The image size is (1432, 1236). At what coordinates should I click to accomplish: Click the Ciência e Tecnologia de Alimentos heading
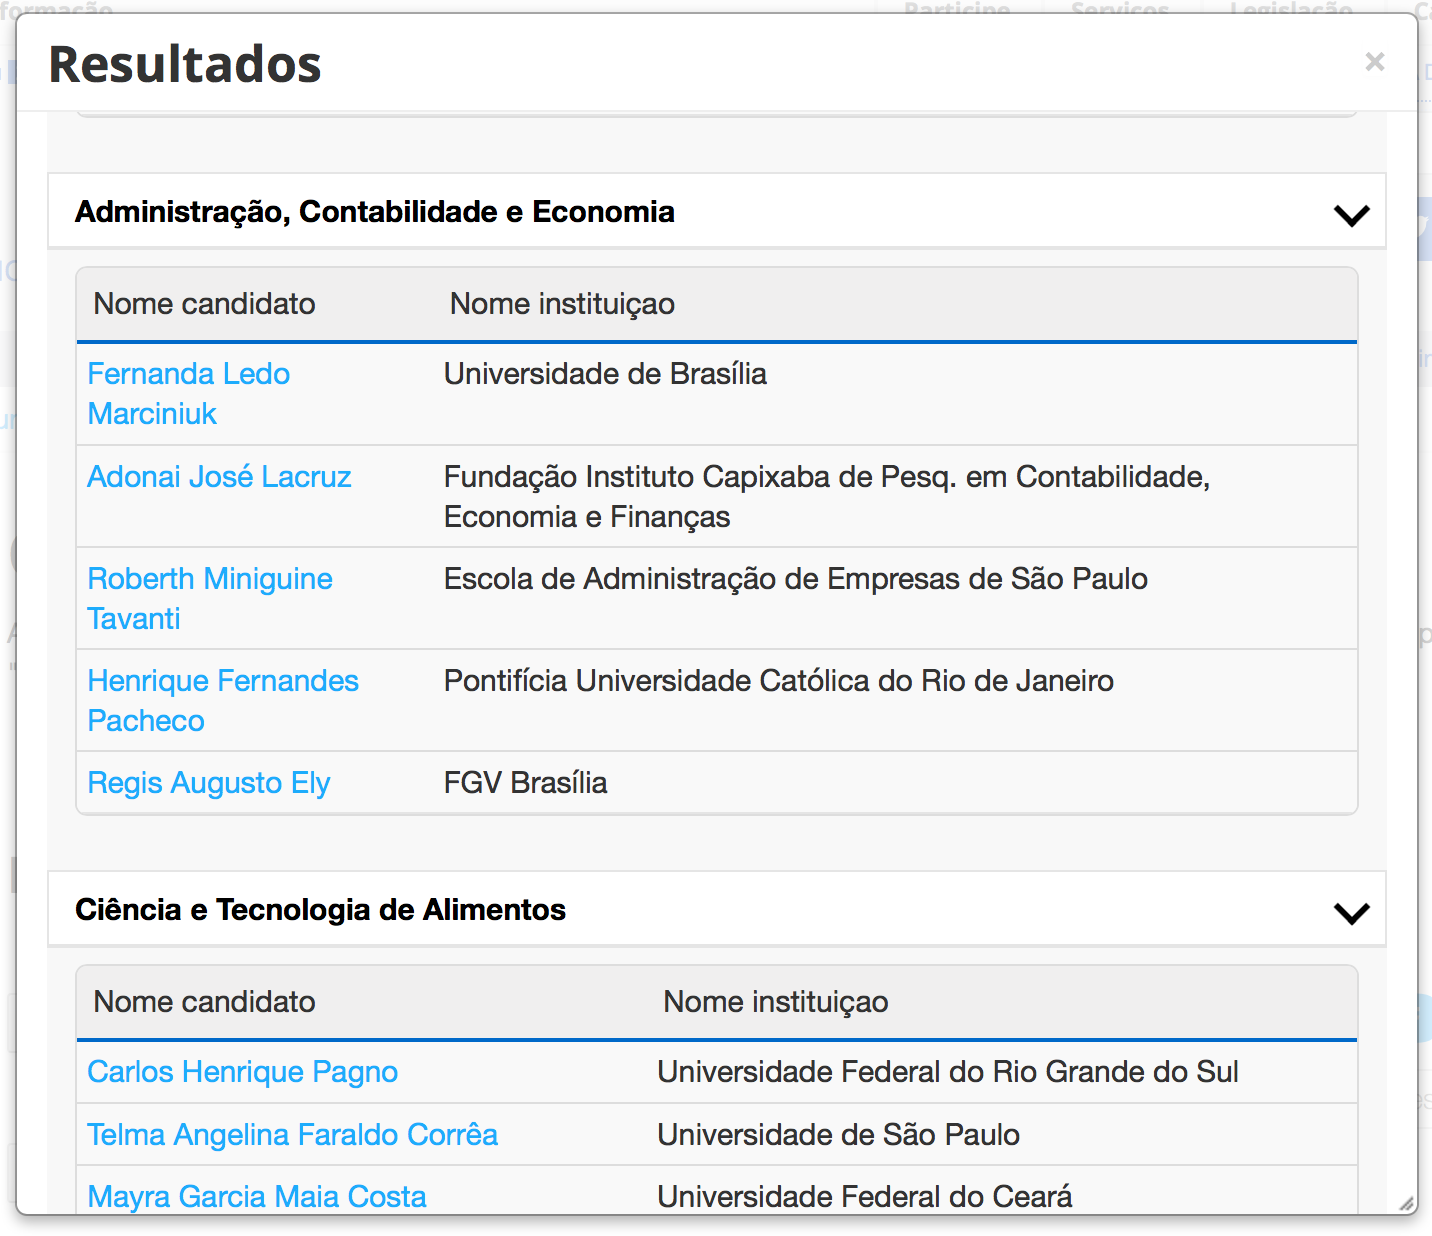tap(320, 910)
